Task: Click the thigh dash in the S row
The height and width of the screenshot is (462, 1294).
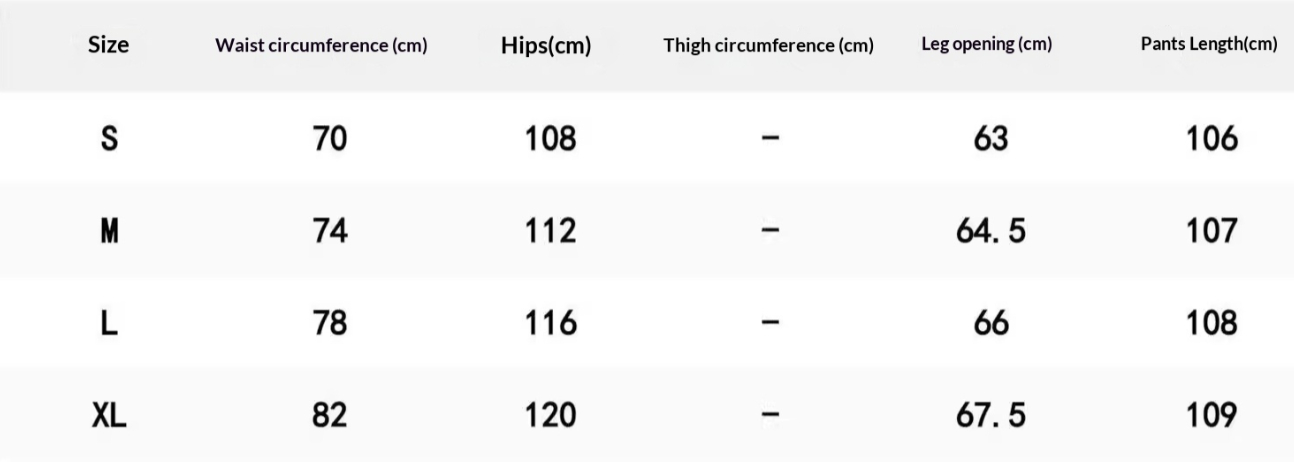Action: point(769,139)
